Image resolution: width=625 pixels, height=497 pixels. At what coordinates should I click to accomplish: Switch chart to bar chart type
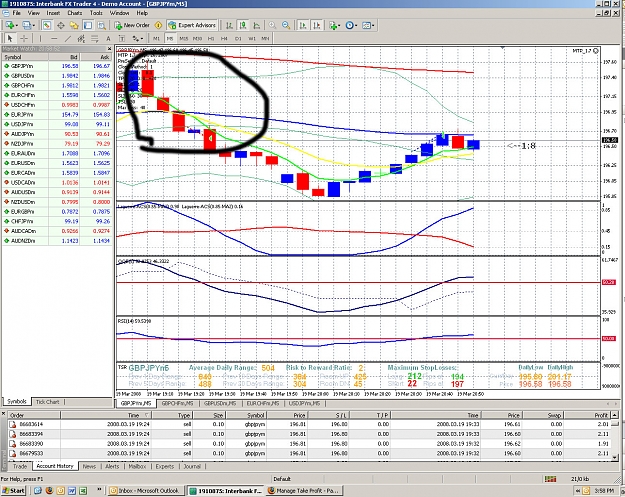pos(229,26)
